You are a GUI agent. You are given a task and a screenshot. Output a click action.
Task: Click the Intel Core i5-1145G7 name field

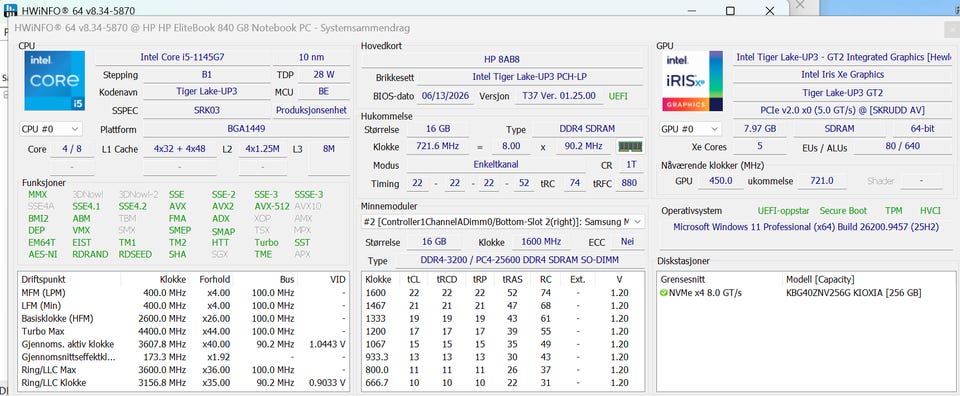pyautogui.click(x=182, y=57)
